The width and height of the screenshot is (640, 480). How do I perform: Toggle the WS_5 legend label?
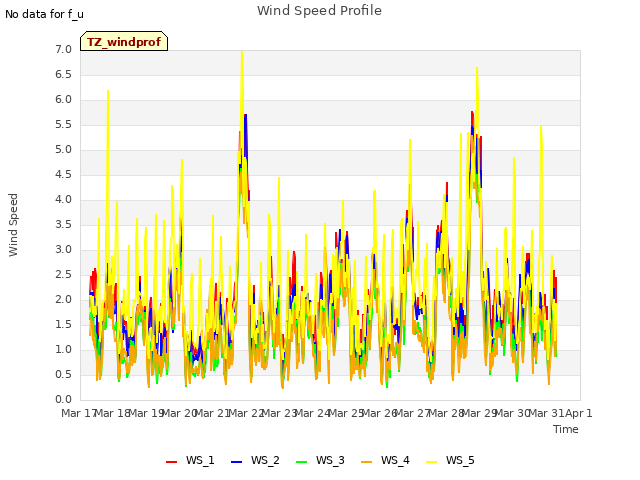(460, 460)
